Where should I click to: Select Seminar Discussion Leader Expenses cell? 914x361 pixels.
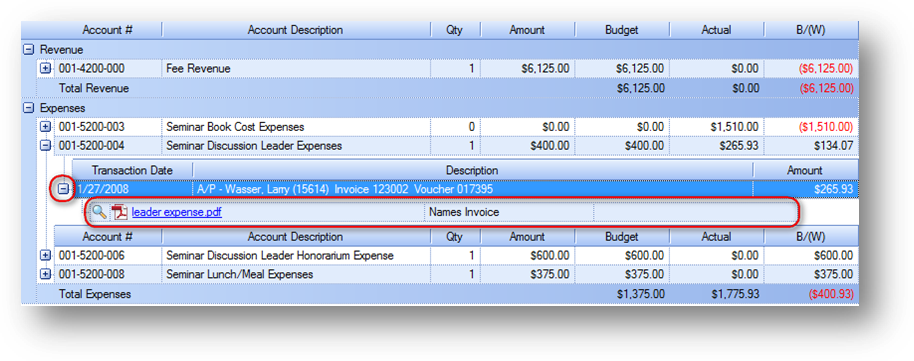tap(296, 145)
